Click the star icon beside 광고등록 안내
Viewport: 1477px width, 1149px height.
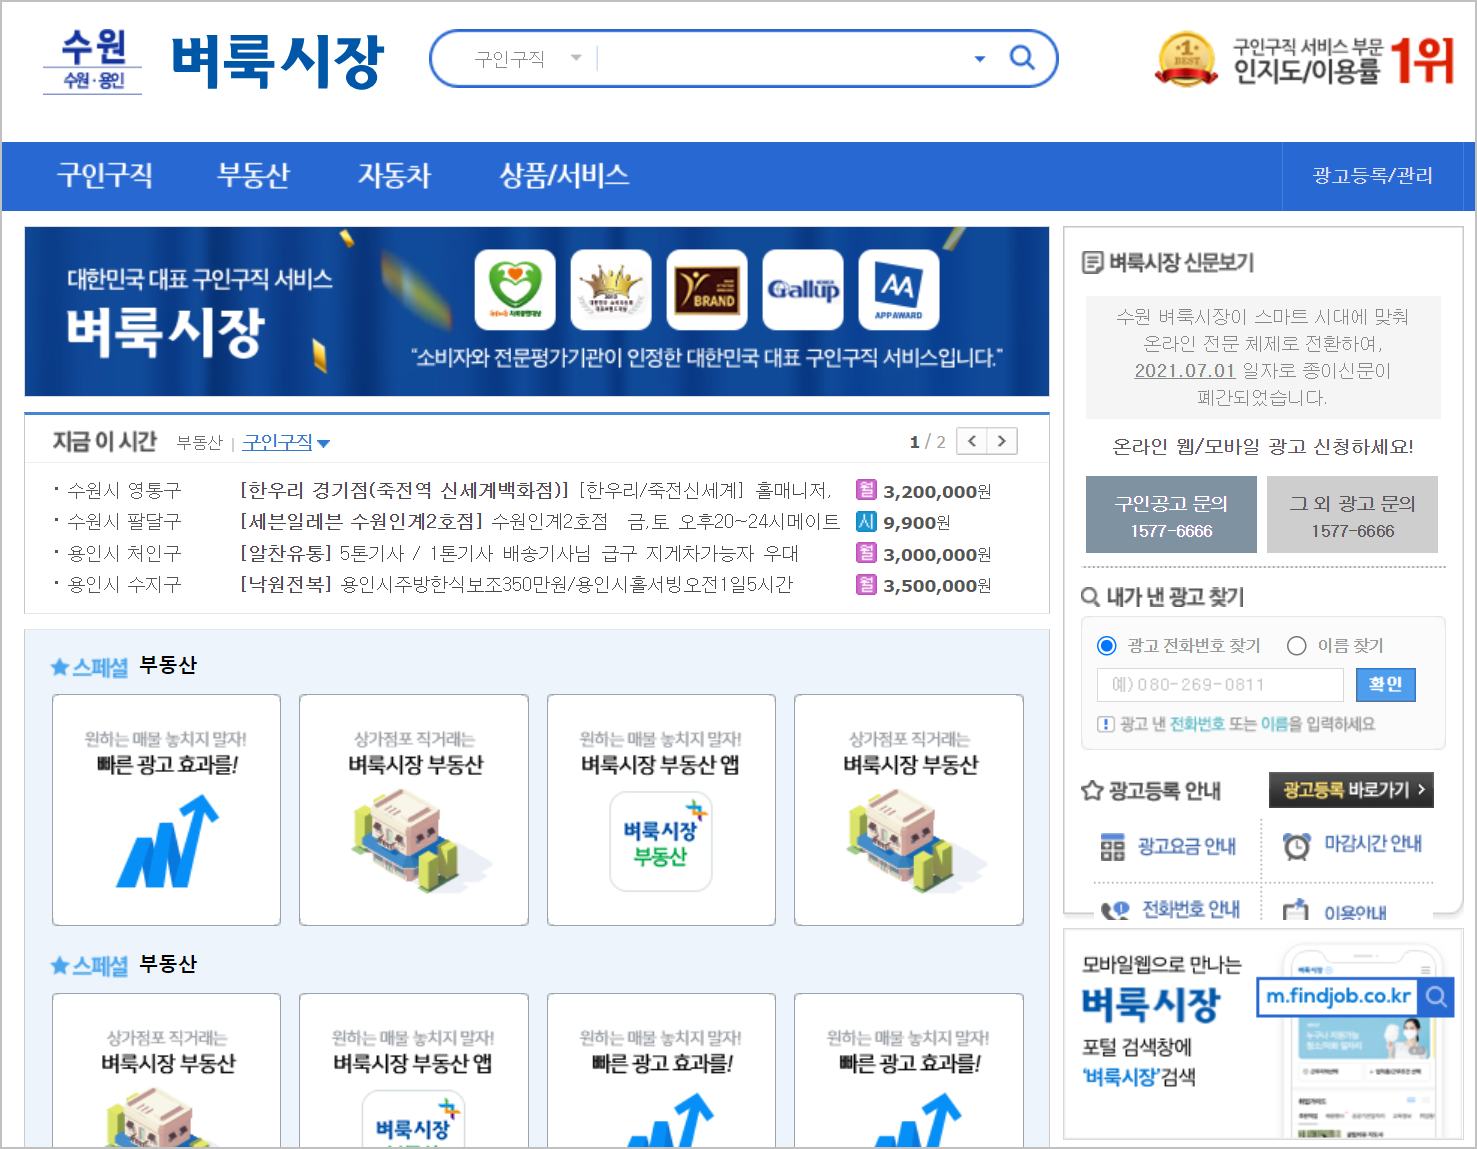pyautogui.click(x=1092, y=791)
